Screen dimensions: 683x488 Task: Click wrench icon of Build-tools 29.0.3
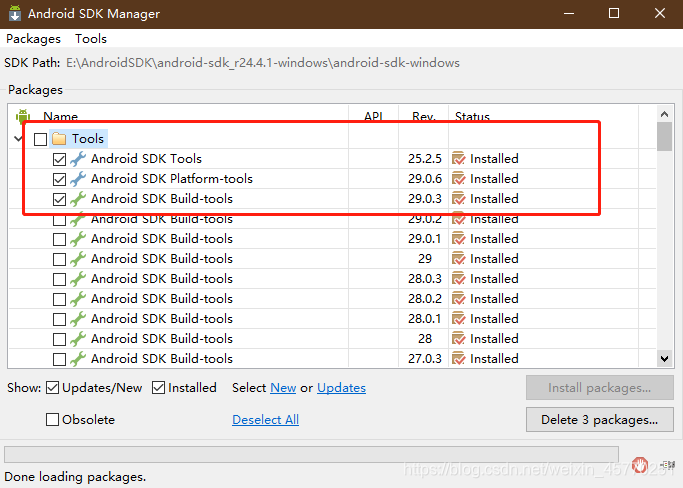click(78, 199)
